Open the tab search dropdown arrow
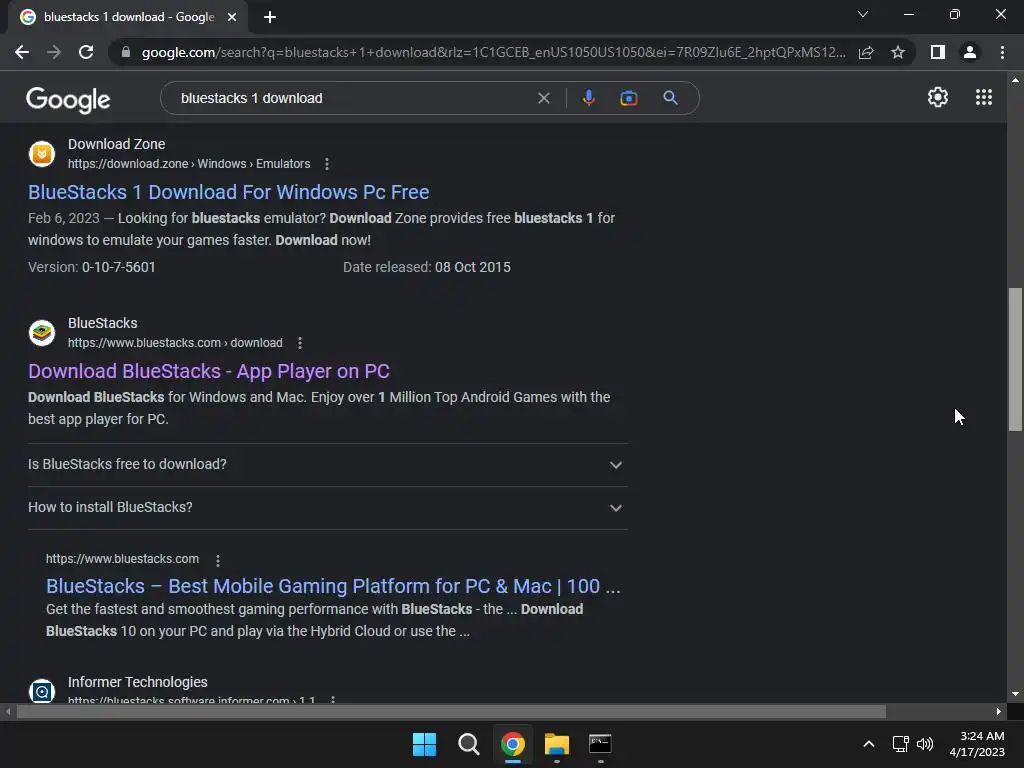The width and height of the screenshot is (1024, 768). 863,14
